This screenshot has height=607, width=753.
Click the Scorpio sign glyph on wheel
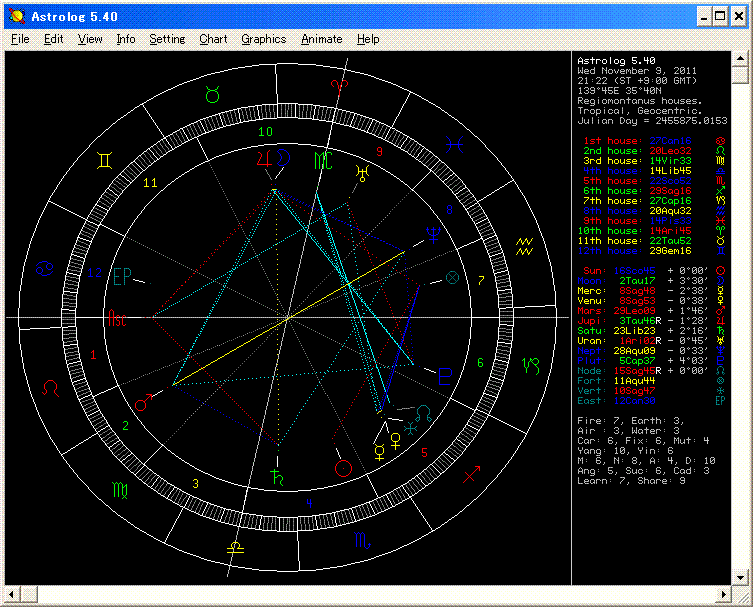coord(363,540)
